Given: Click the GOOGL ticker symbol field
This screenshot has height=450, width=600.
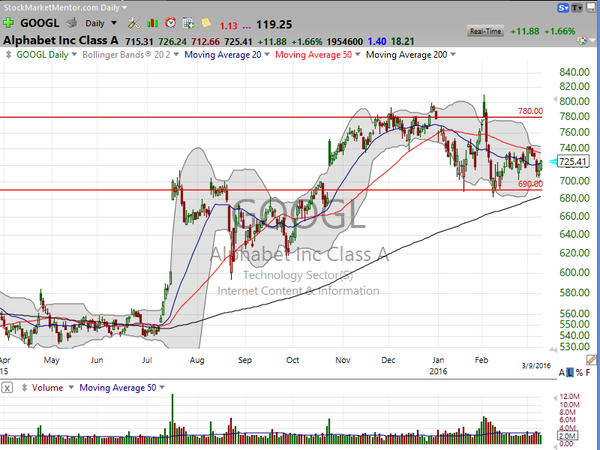Looking at the screenshot, I should coord(39,23).
